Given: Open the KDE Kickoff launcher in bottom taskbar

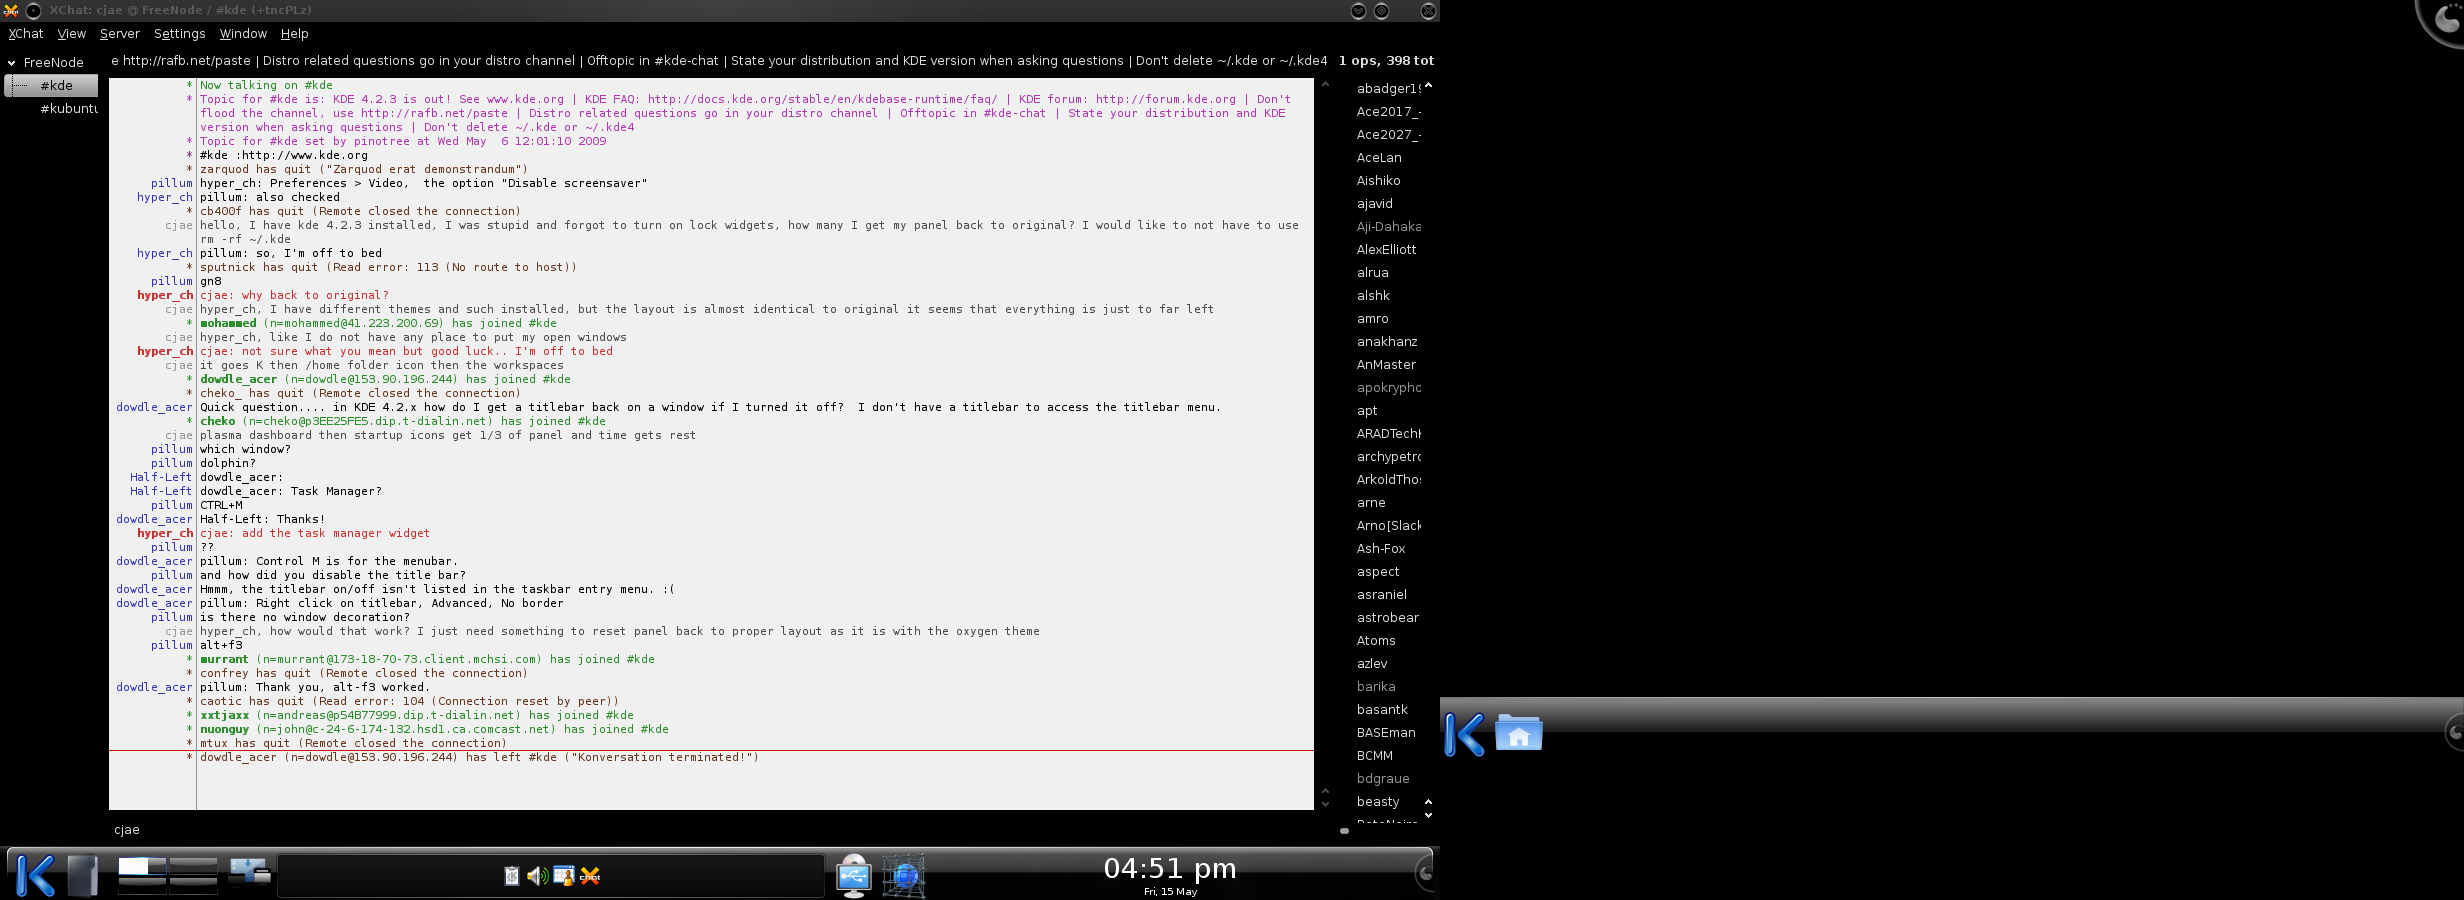Looking at the screenshot, I should coord(35,875).
